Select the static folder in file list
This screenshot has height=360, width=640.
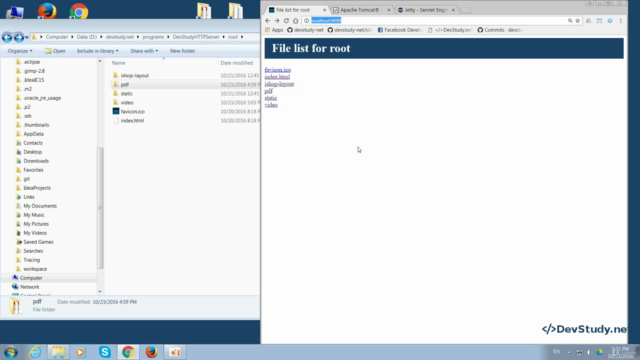click(127, 93)
